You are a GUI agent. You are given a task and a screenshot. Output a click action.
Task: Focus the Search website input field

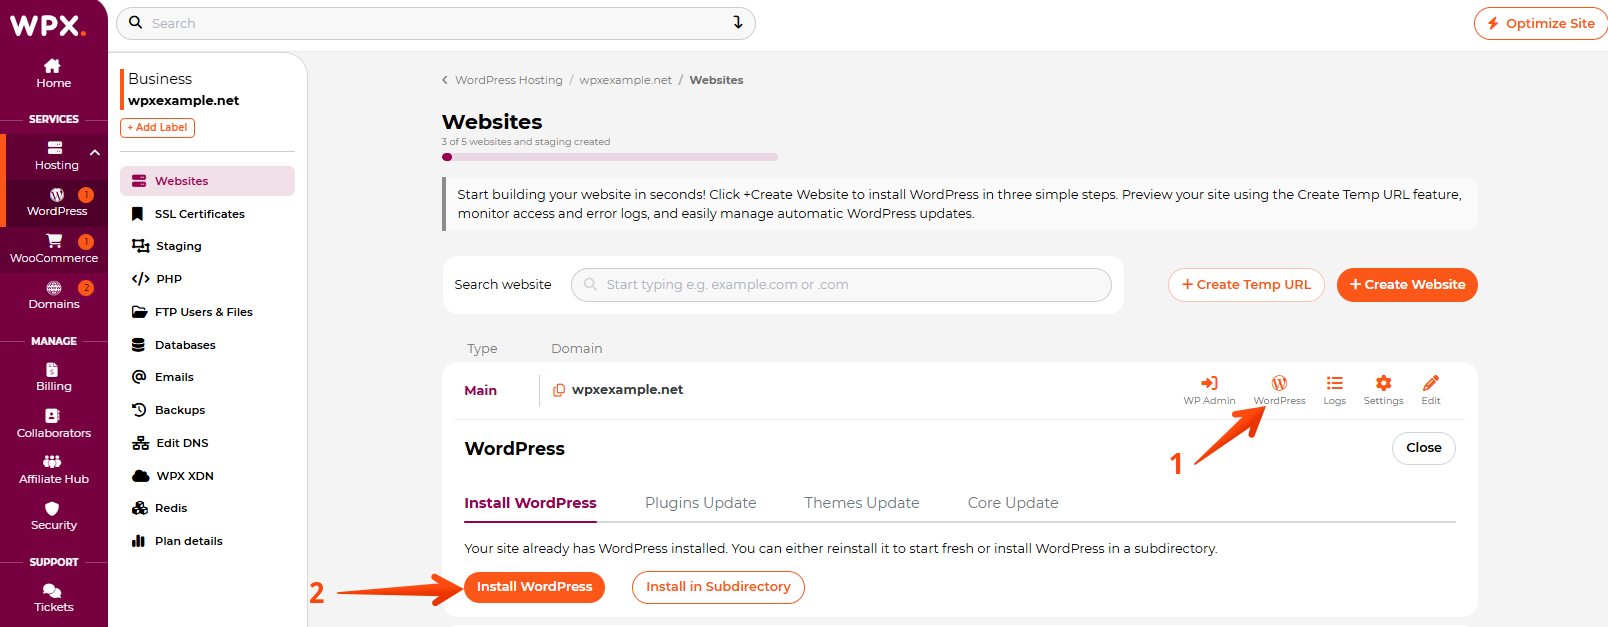tap(841, 285)
